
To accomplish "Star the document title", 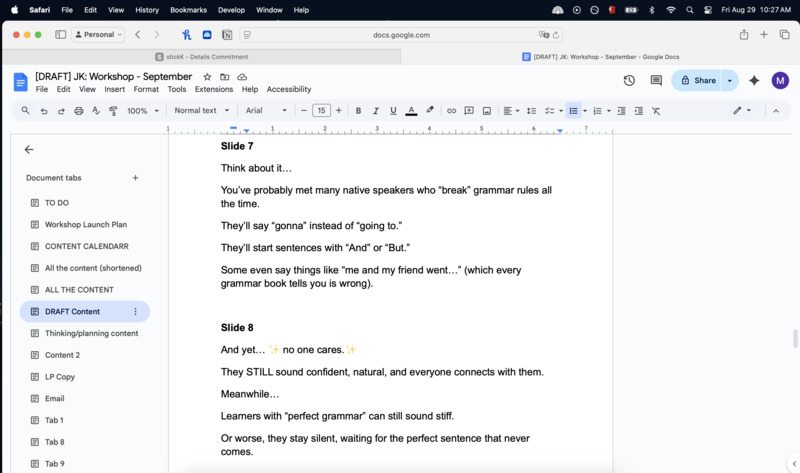I will [x=207, y=77].
